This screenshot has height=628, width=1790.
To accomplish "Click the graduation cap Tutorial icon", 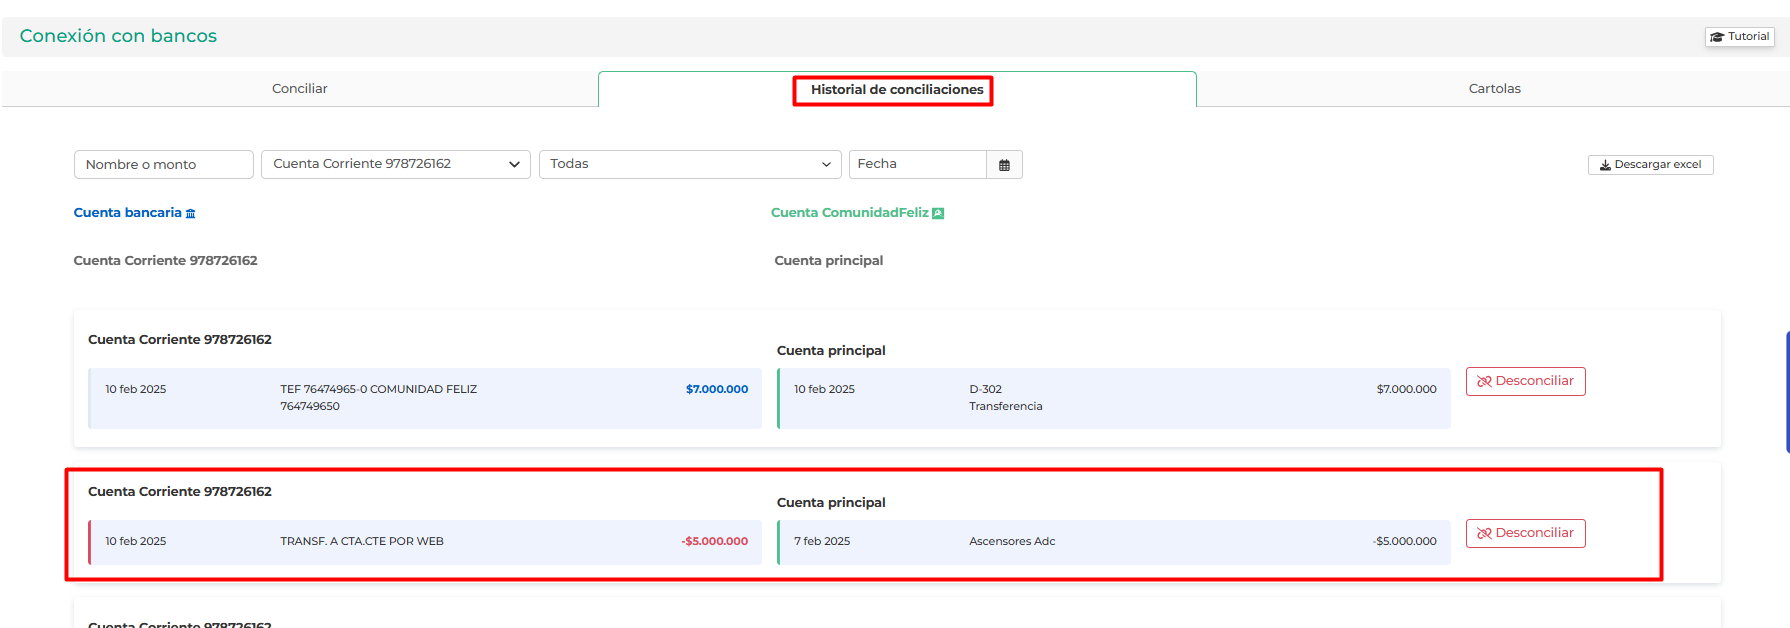I will (1717, 37).
